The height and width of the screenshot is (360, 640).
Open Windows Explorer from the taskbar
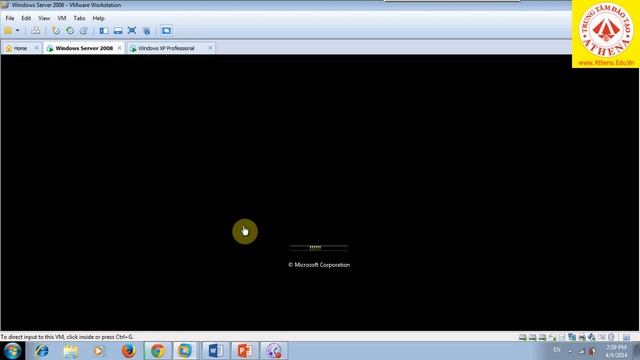pyautogui.click(x=71, y=351)
